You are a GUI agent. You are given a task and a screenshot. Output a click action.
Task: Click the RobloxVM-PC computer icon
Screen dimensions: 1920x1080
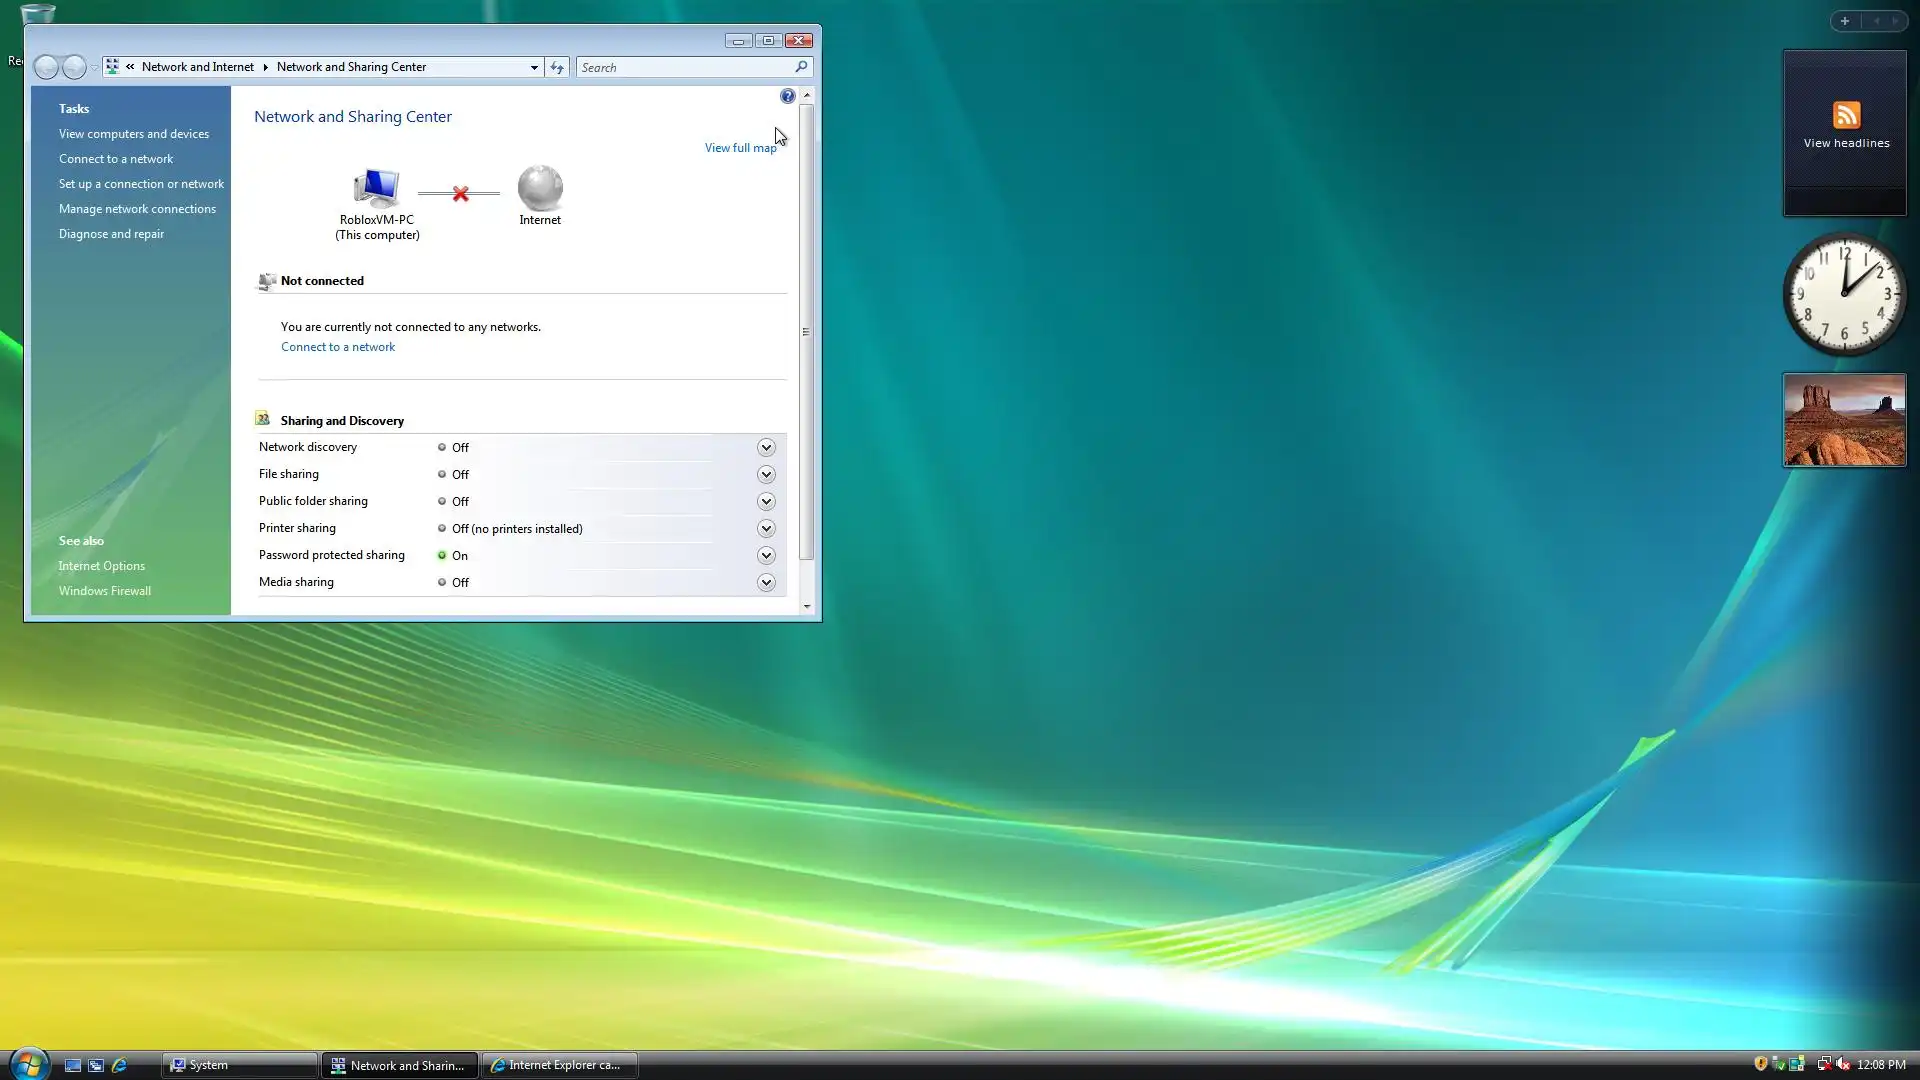(376, 188)
